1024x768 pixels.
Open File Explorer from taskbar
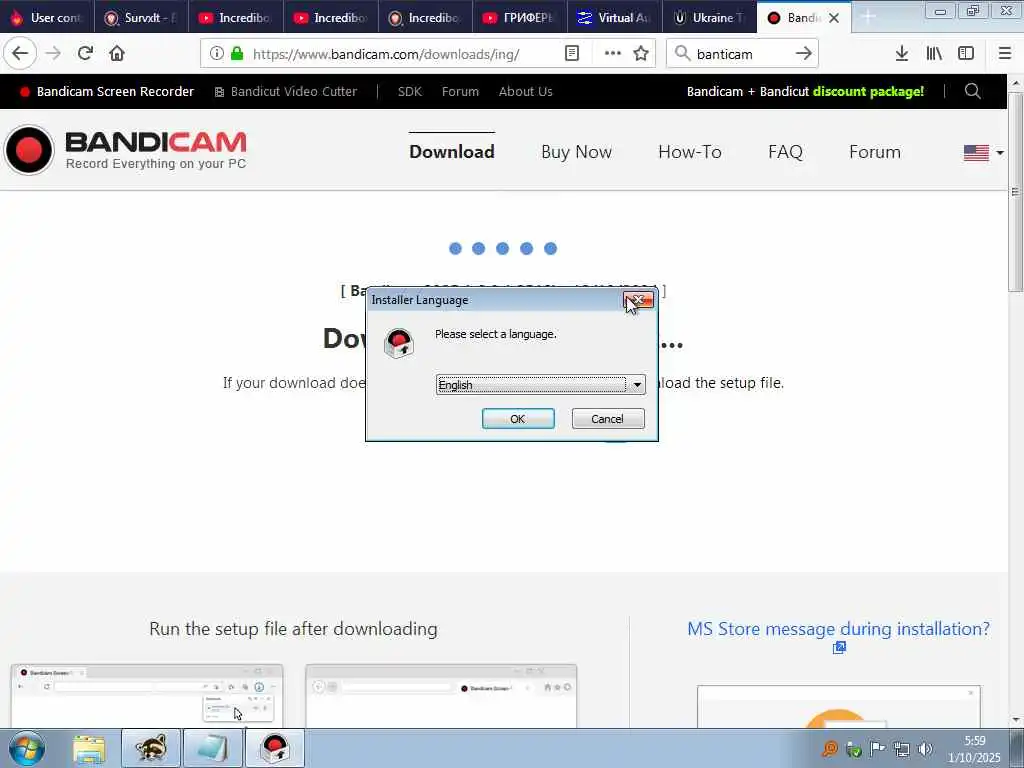point(89,748)
